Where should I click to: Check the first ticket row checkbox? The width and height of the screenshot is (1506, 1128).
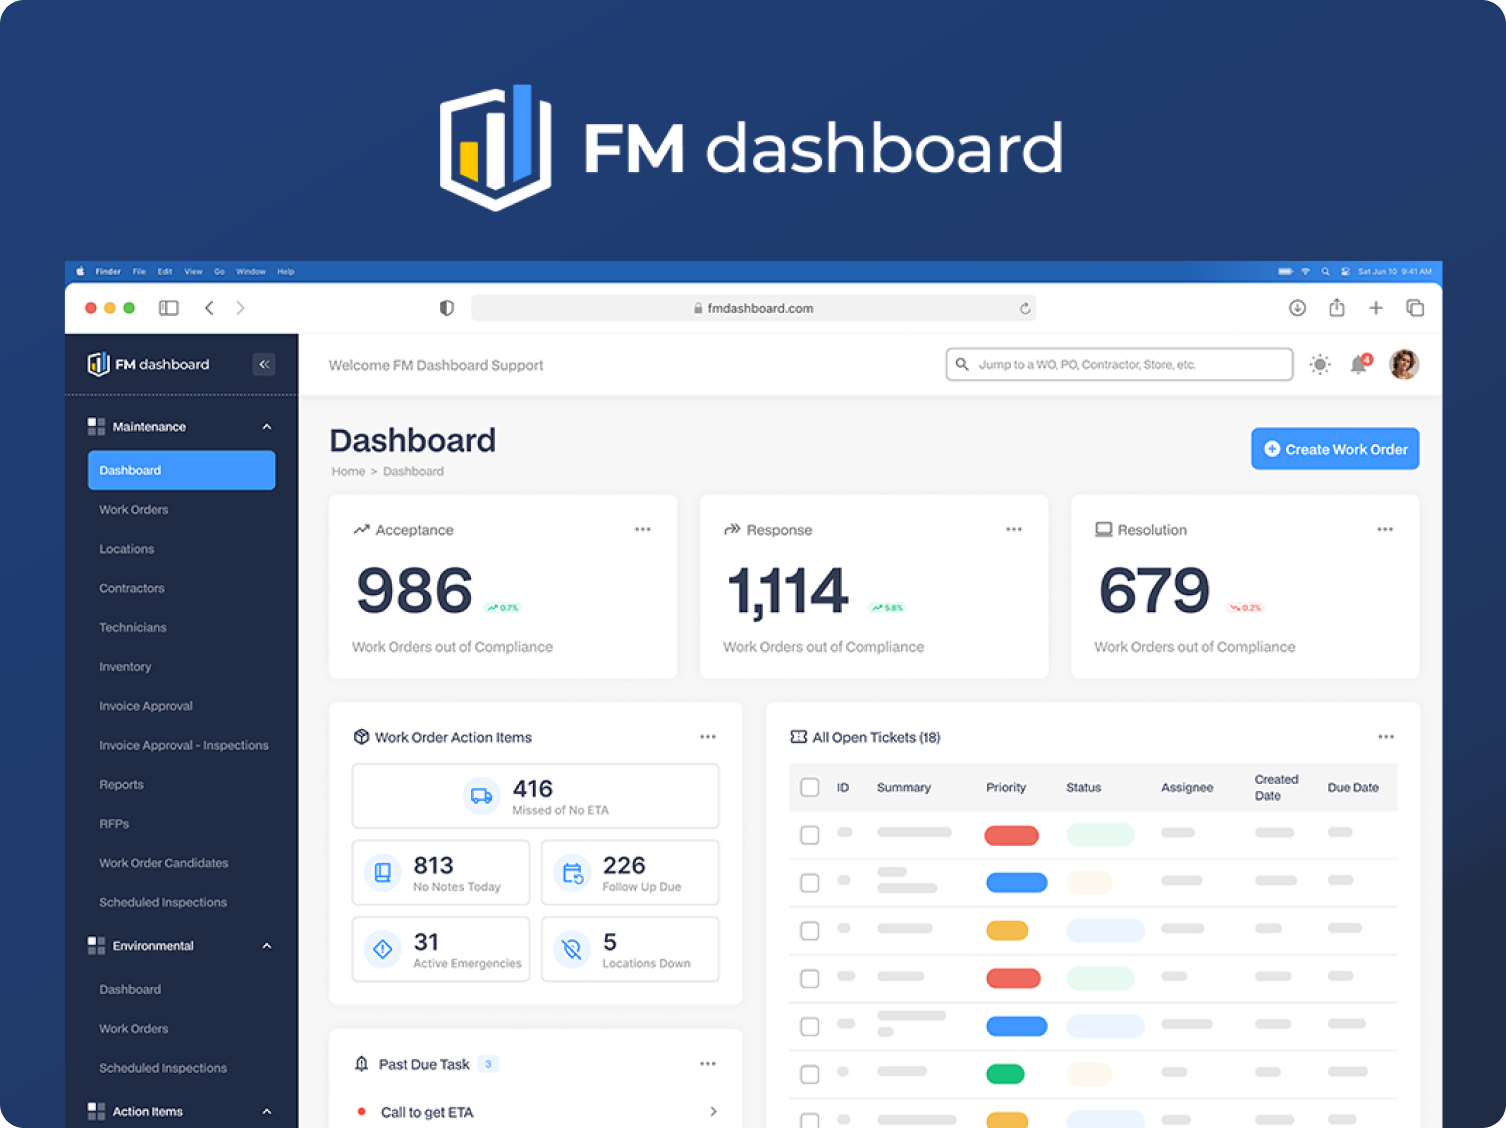click(x=810, y=835)
